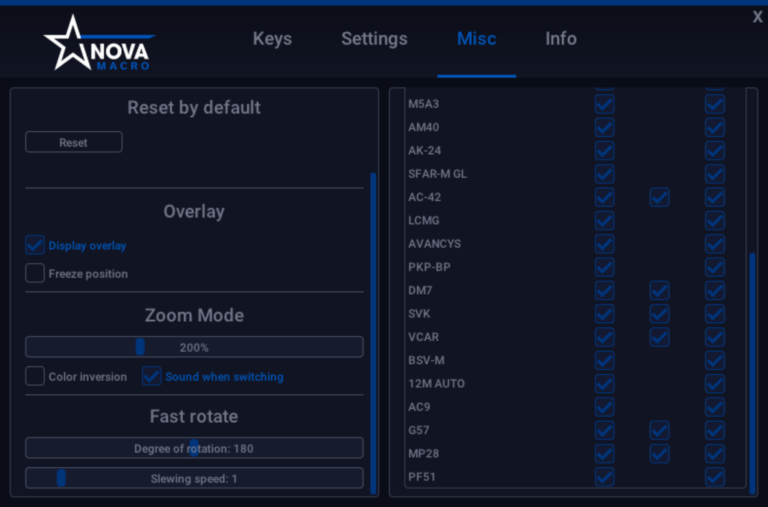This screenshot has height=507, width=768.
Task: Select the SVK weapon name
Action: [419, 314]
